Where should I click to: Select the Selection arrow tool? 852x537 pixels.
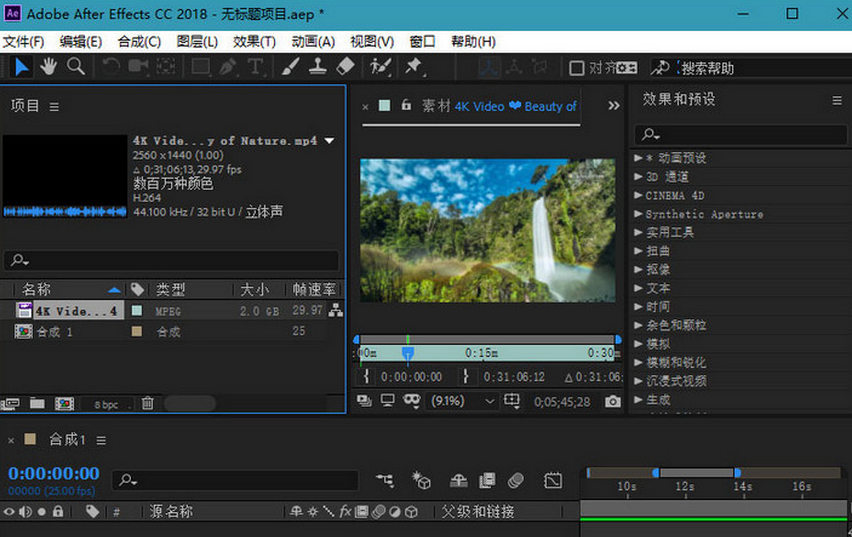[x=21, y=67]
